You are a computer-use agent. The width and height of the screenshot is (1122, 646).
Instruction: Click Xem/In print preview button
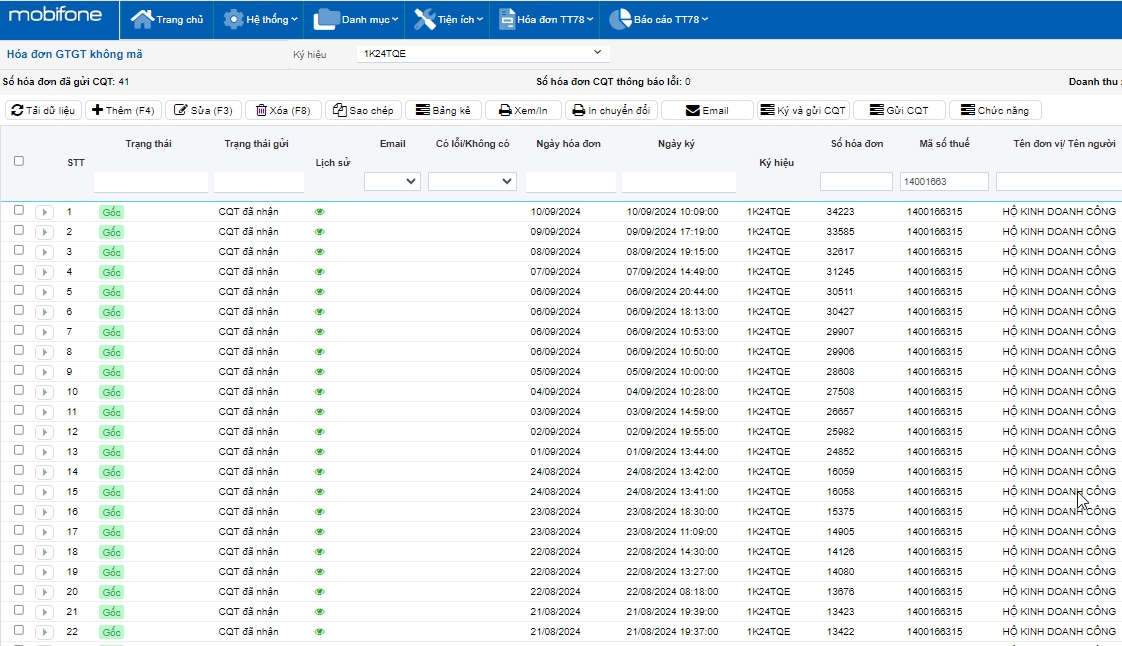pyautogui.click(x=523, y=110)
